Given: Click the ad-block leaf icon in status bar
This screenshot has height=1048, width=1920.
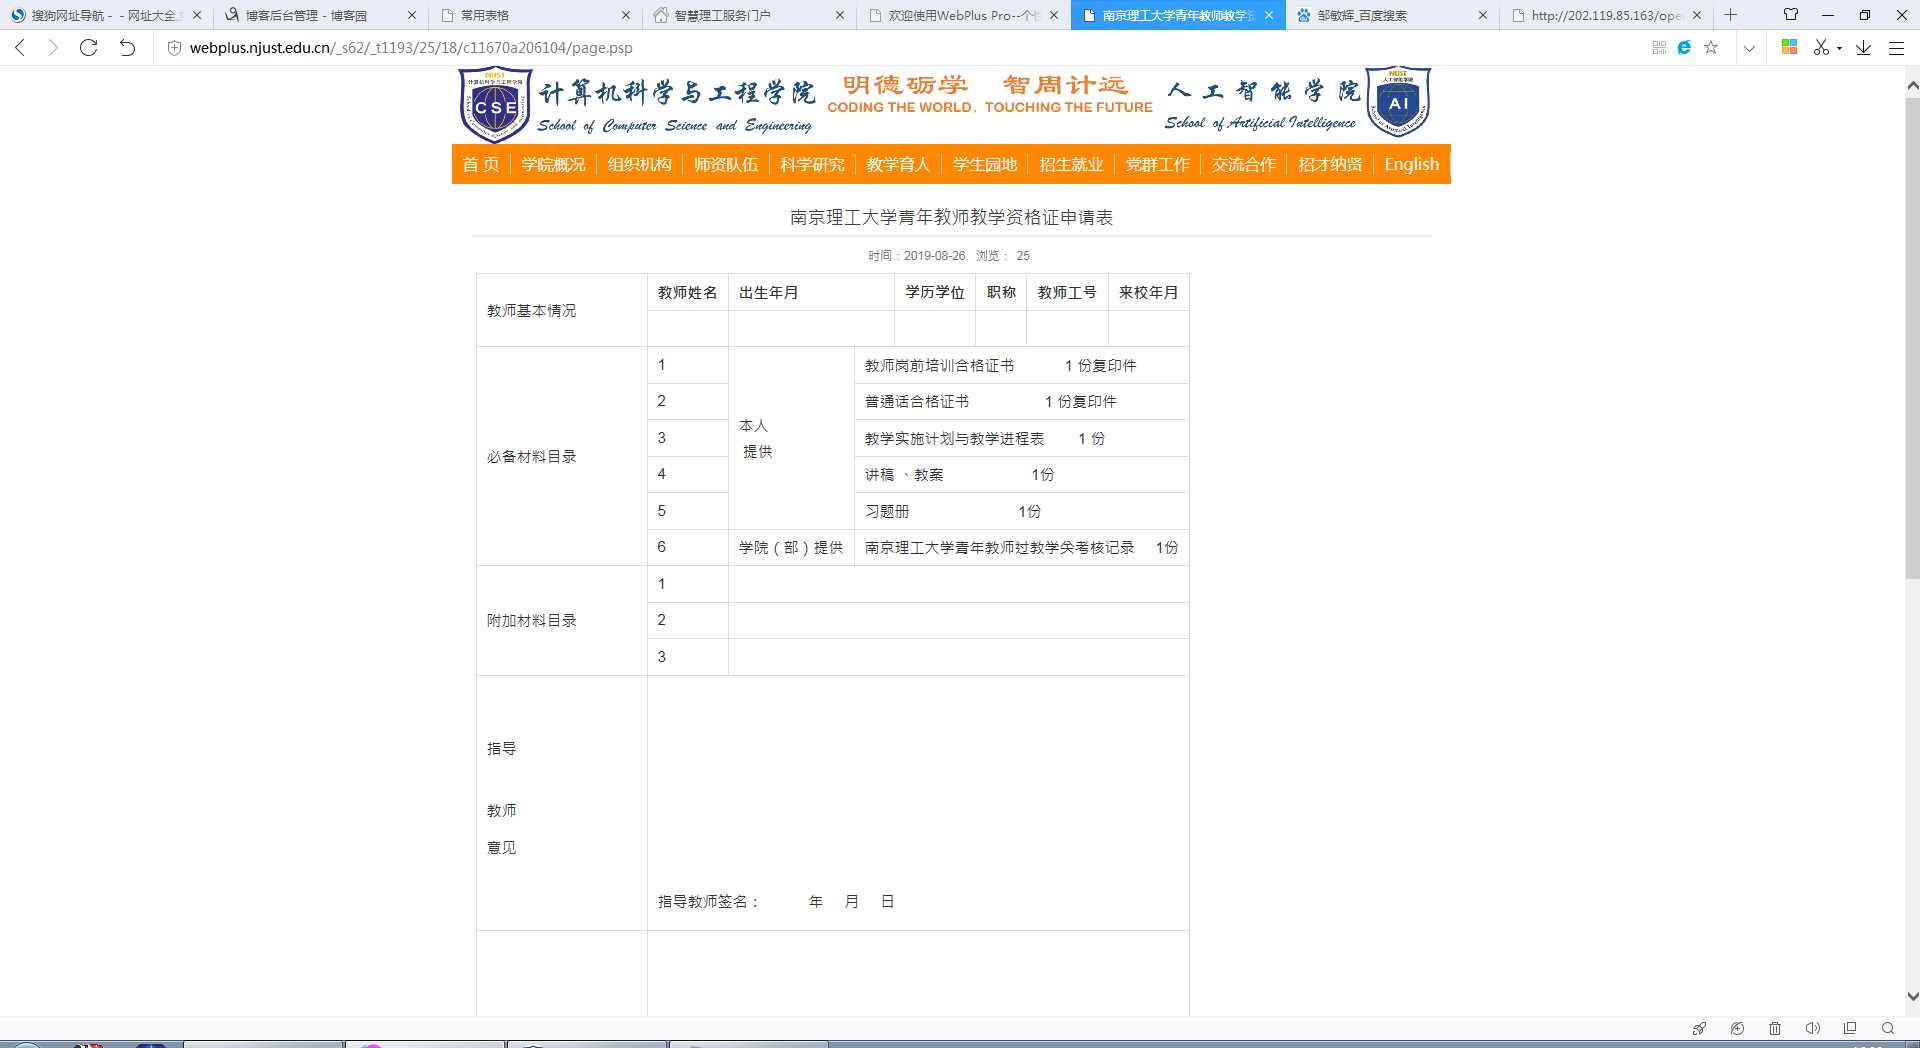Looking at the screenshot, I should 1737,1028.
